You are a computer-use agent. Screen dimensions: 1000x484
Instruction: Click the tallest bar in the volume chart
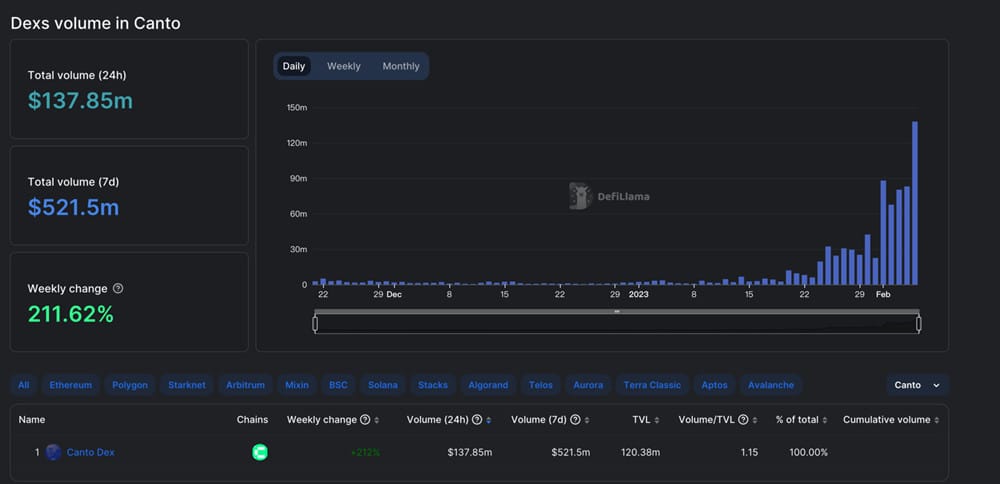915,203
